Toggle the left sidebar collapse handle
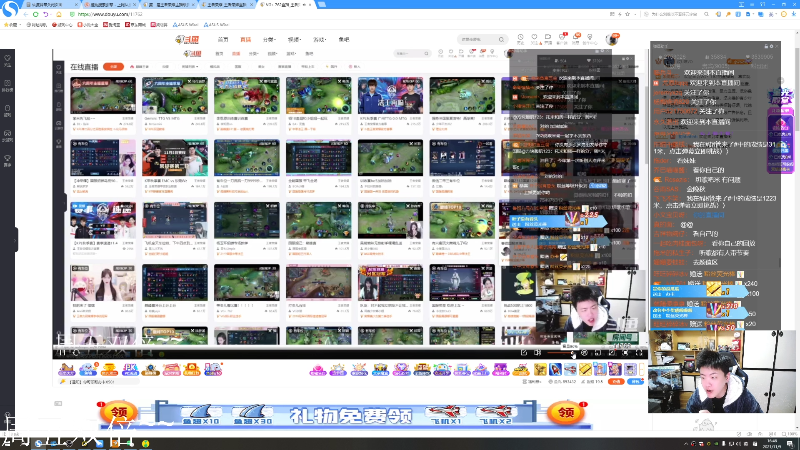800x450 pixels. pyautogui.click(x=16, y=239)
